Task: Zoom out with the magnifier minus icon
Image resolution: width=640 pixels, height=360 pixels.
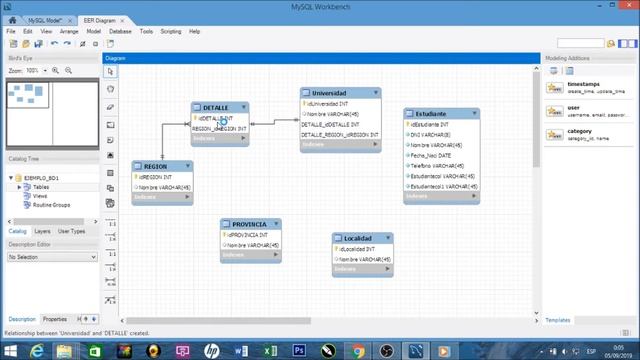Action: click(69, 71)
